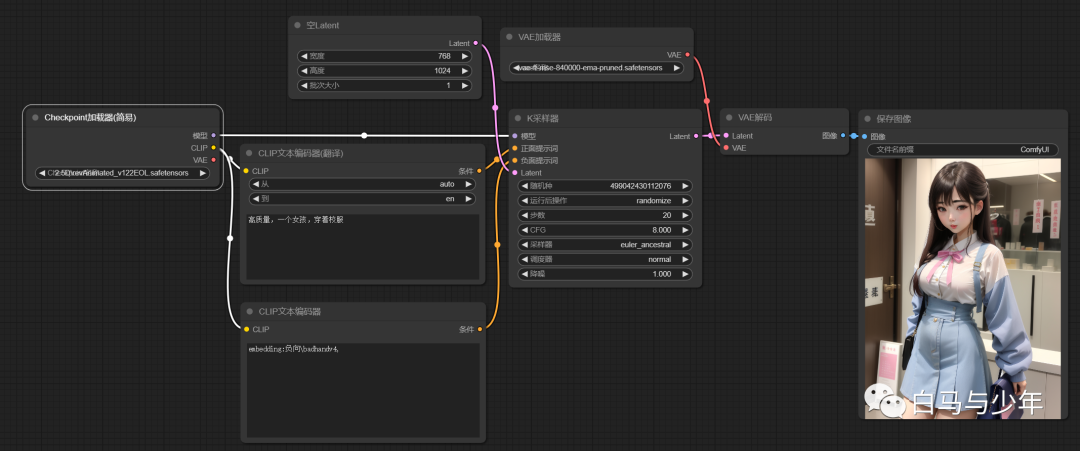Increase 宽度 value with the right arrow
This screenshot has width=1080, height=451.
(467, 56)
